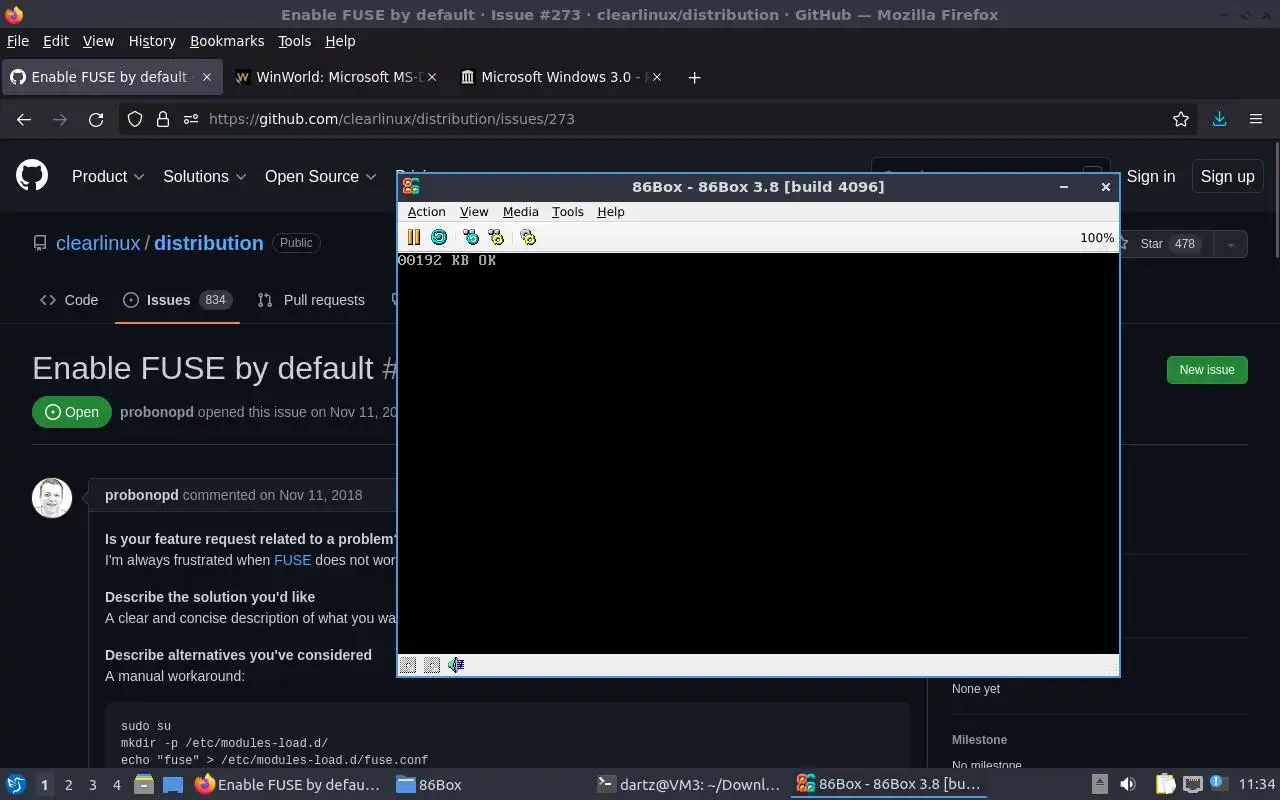Screen dimensions: 1280x800
Task: Click the show desktop icon in taskbar
Action: (172, 785)
